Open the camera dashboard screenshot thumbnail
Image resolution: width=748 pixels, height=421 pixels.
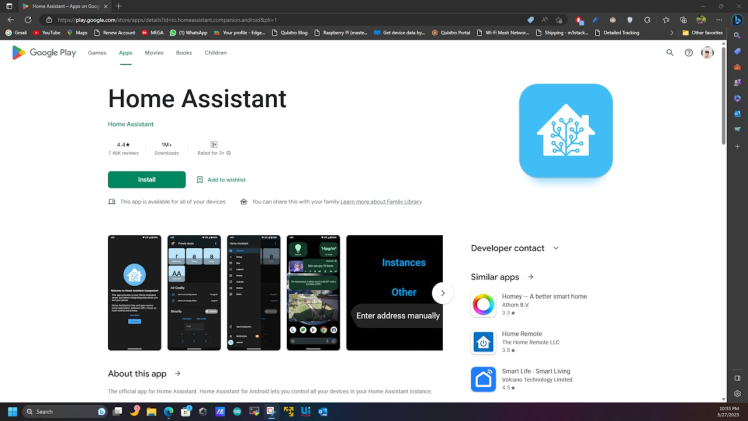coord(313,293)
